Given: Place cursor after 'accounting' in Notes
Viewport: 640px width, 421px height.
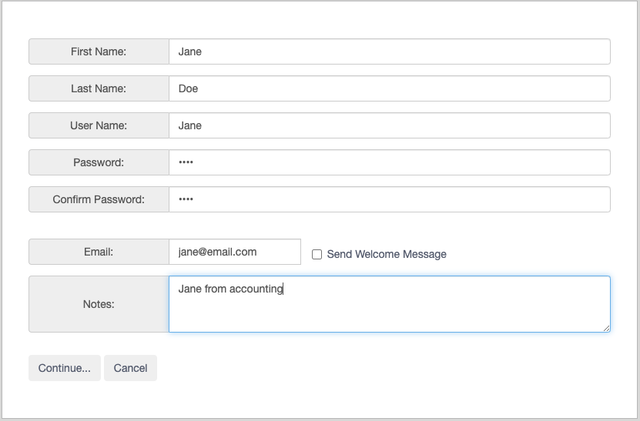Looking at the screenshot, I should point(284,289).
